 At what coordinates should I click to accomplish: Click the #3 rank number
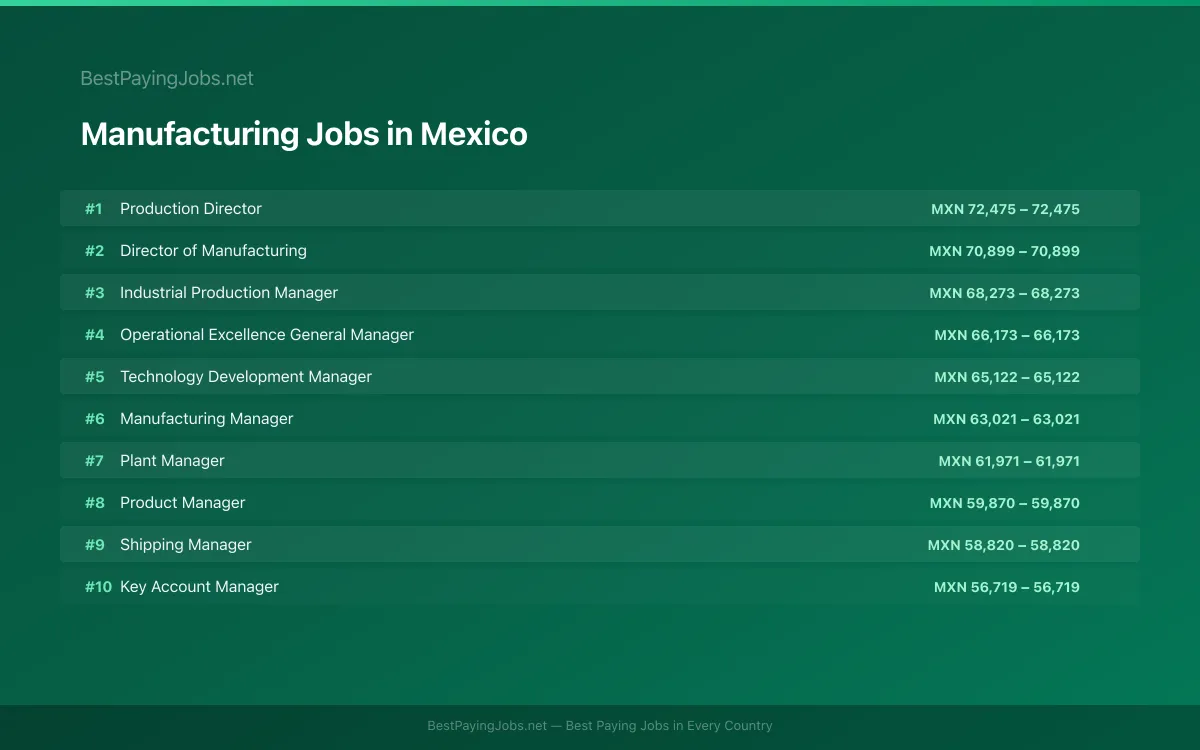pyautogui.click(x=94, y=293)
